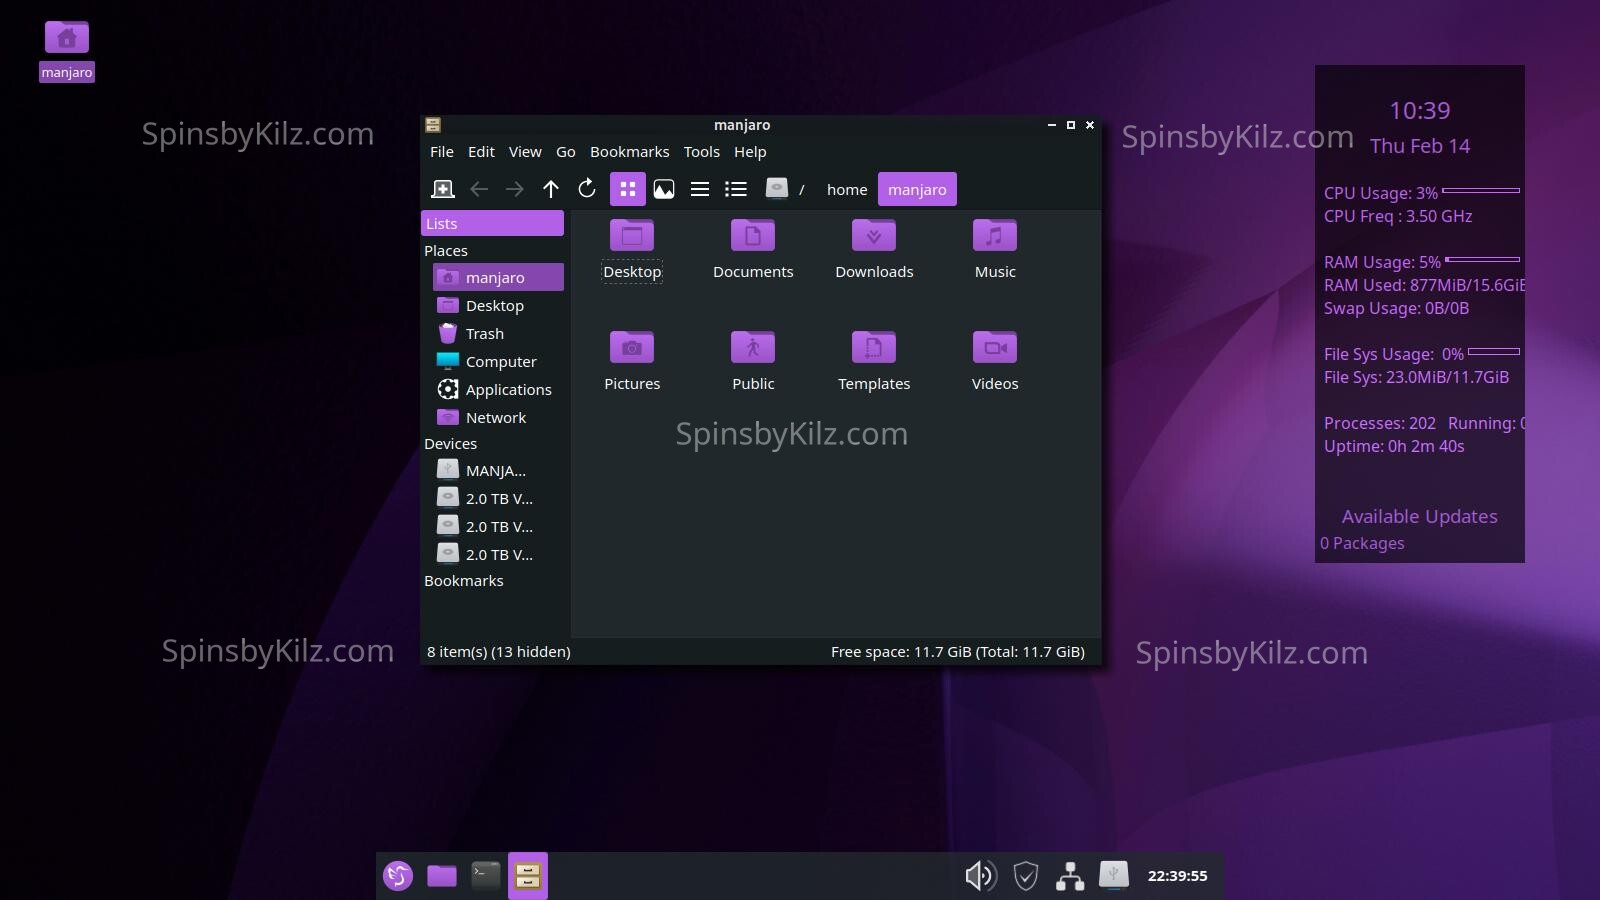Click the manjaro breadcrumb button
This screenshot has height=900, width=1600.
pos(916,190)
